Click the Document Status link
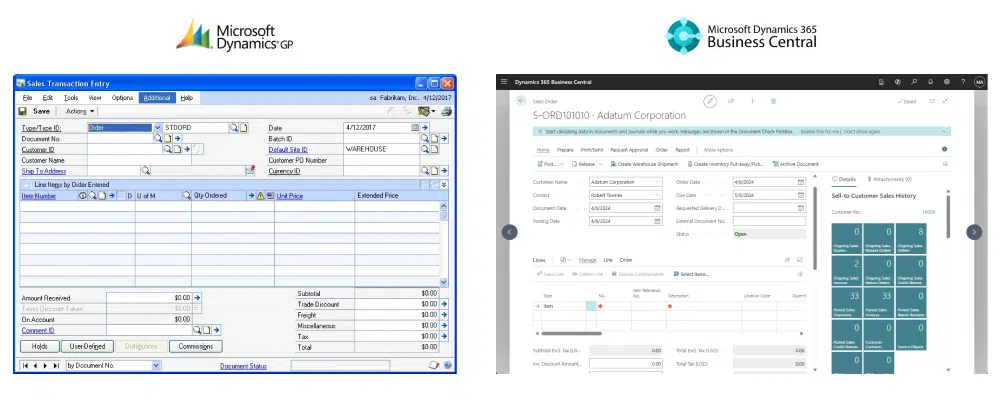1000x400 pixels. [243, 366]
